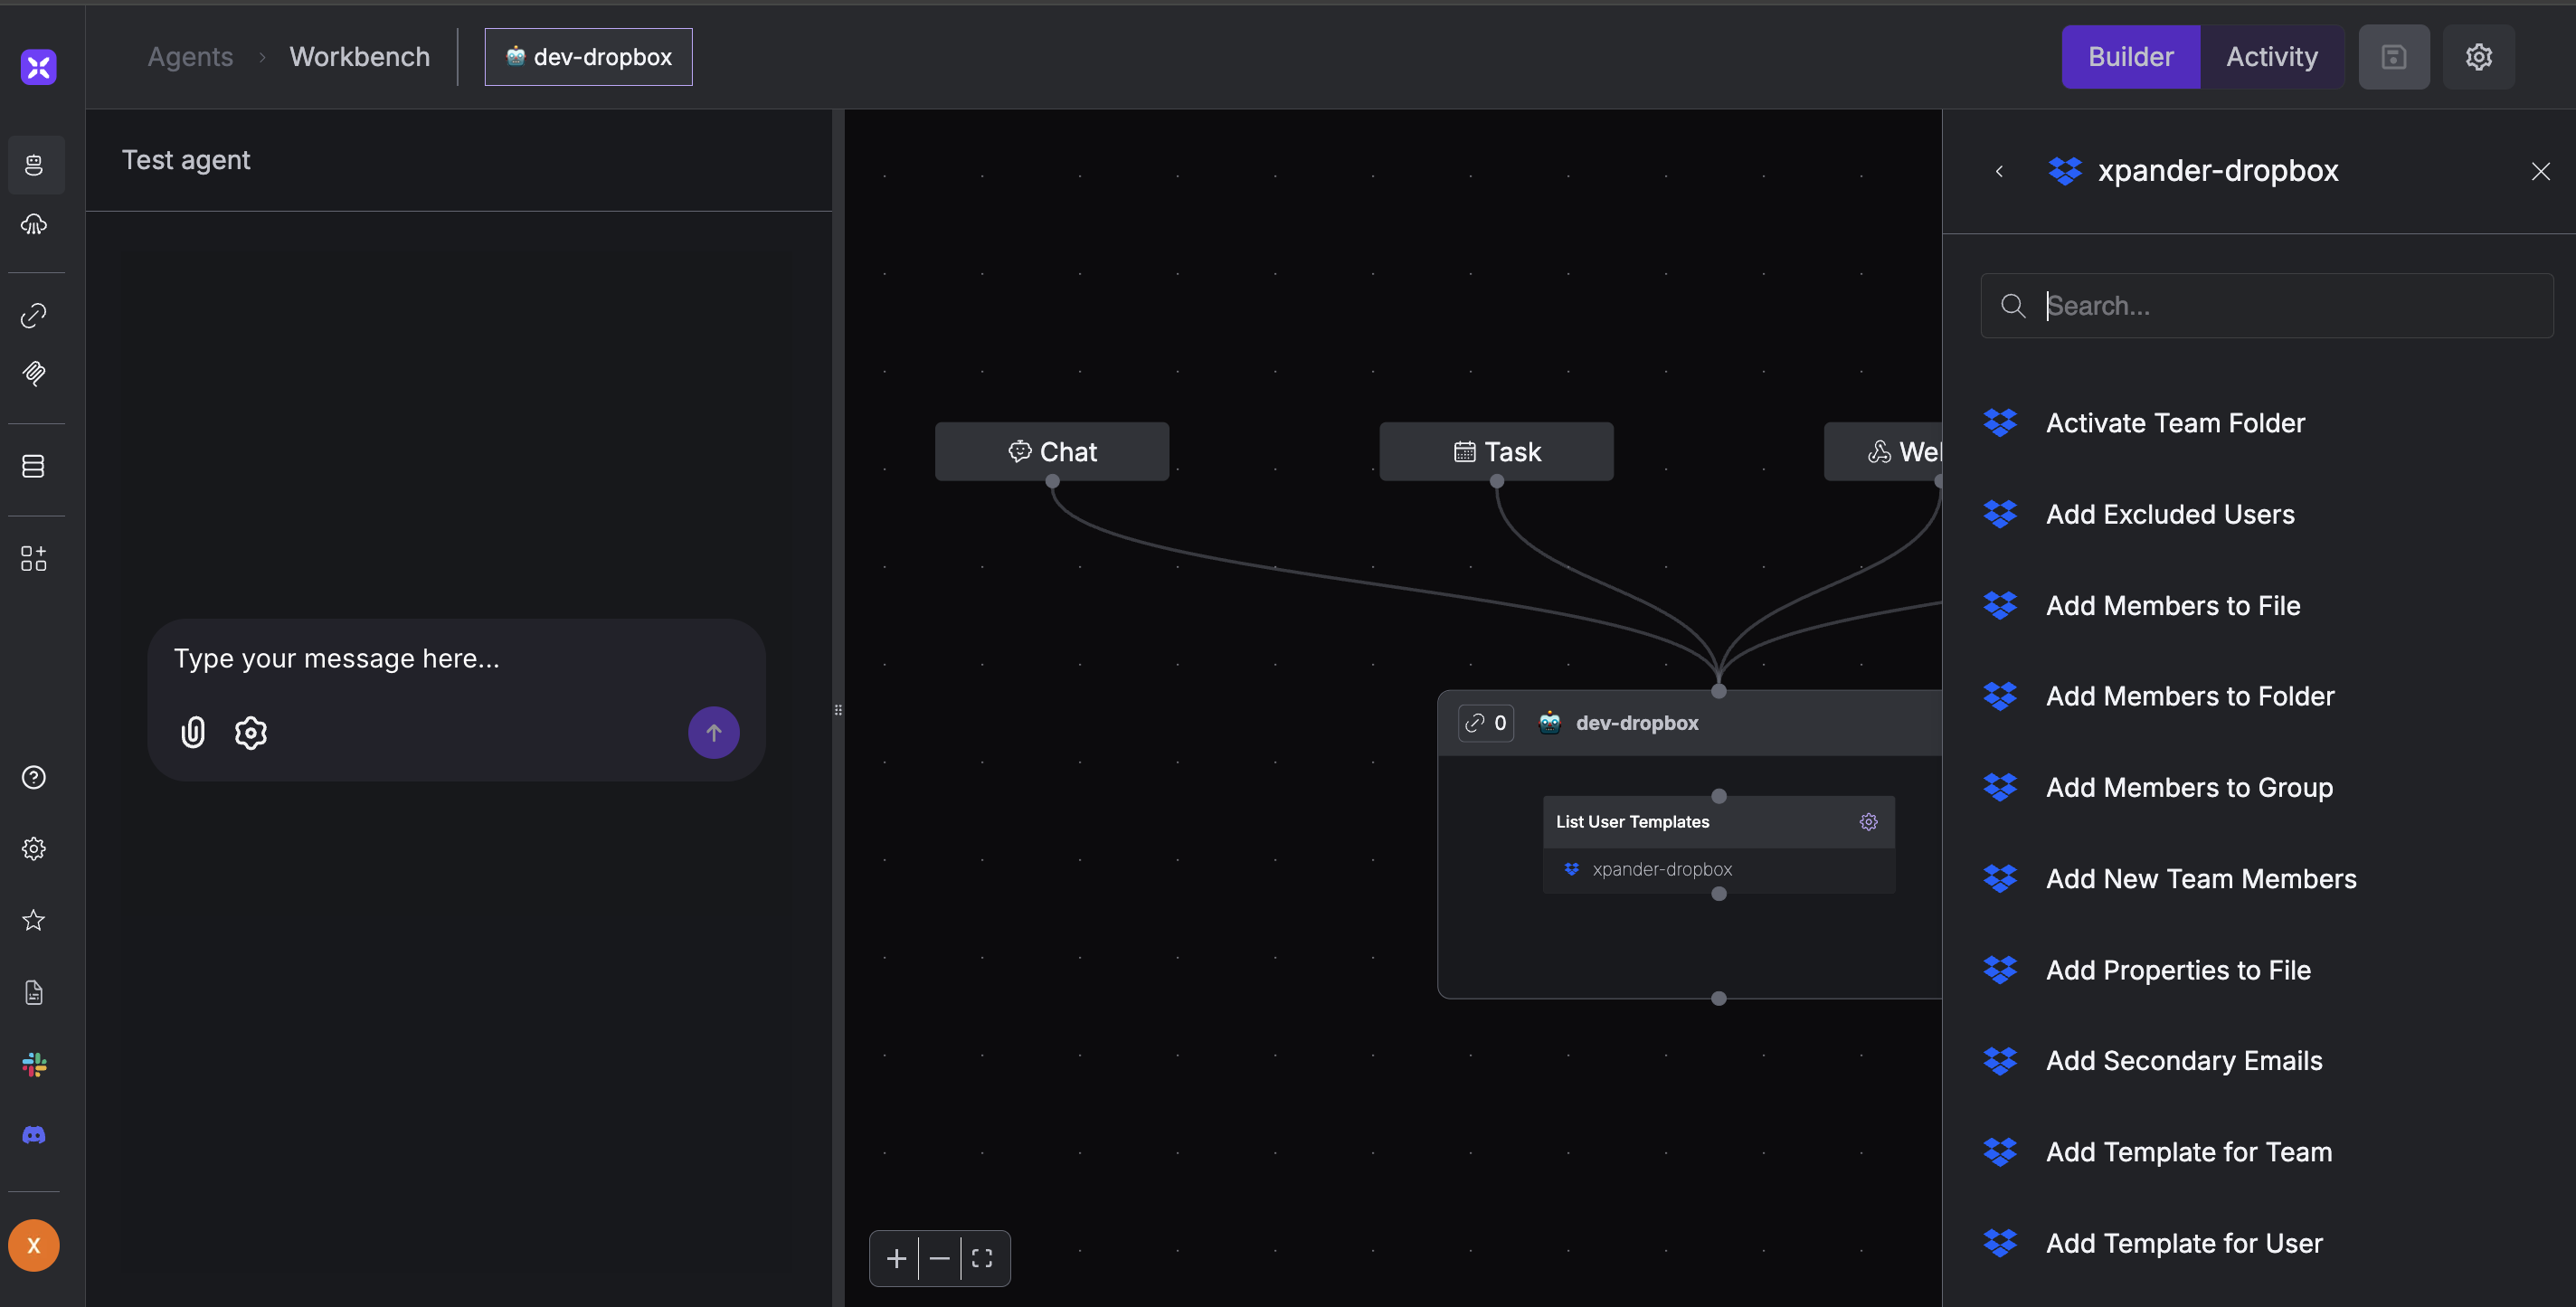Send message with purple arrow button
The height and width of the screenshot is (1307, 2576).
[x=713, y=733]
